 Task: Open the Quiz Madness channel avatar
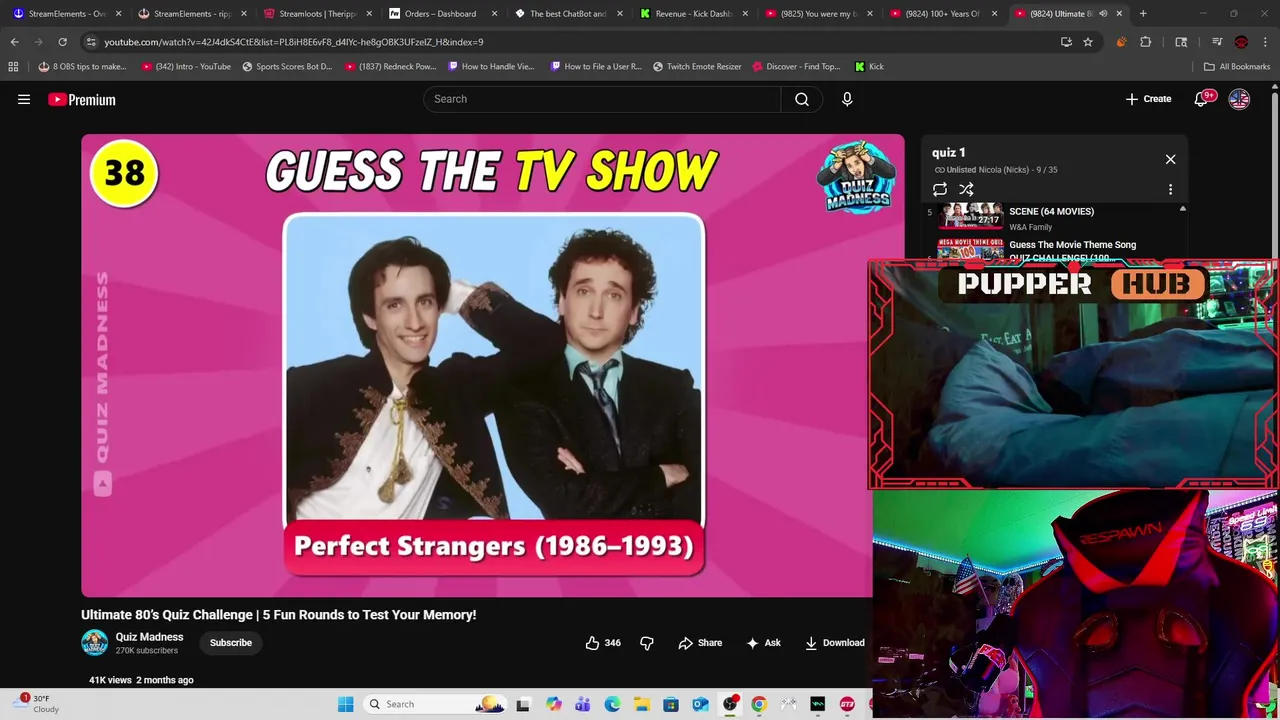click(x=94, y=643)
